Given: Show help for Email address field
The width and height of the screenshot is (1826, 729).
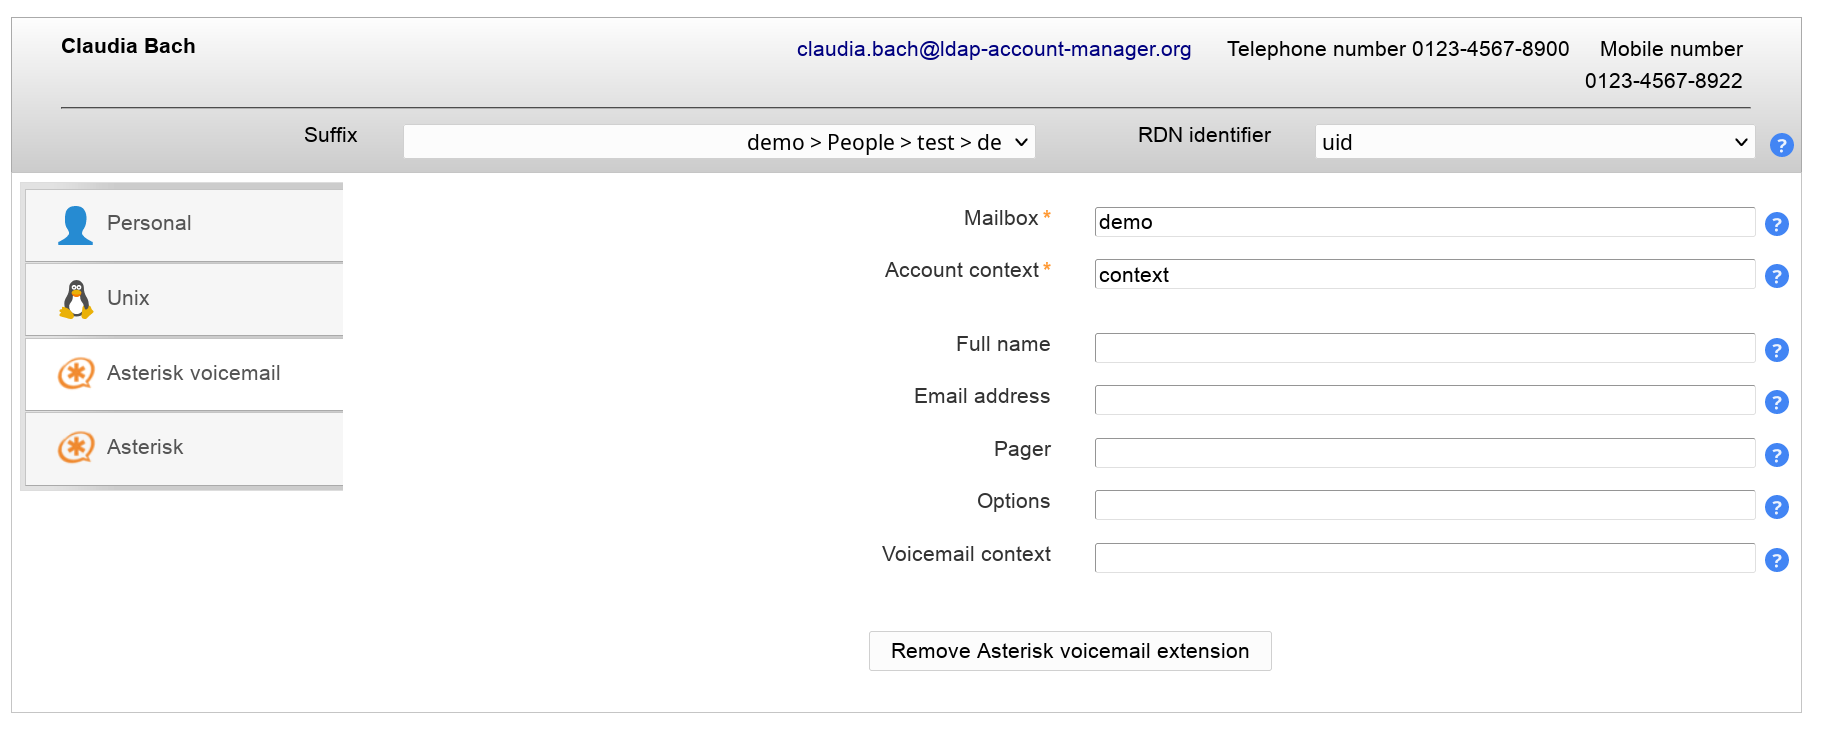Looking at the screenshot, I should click(x=1776, y=402).
